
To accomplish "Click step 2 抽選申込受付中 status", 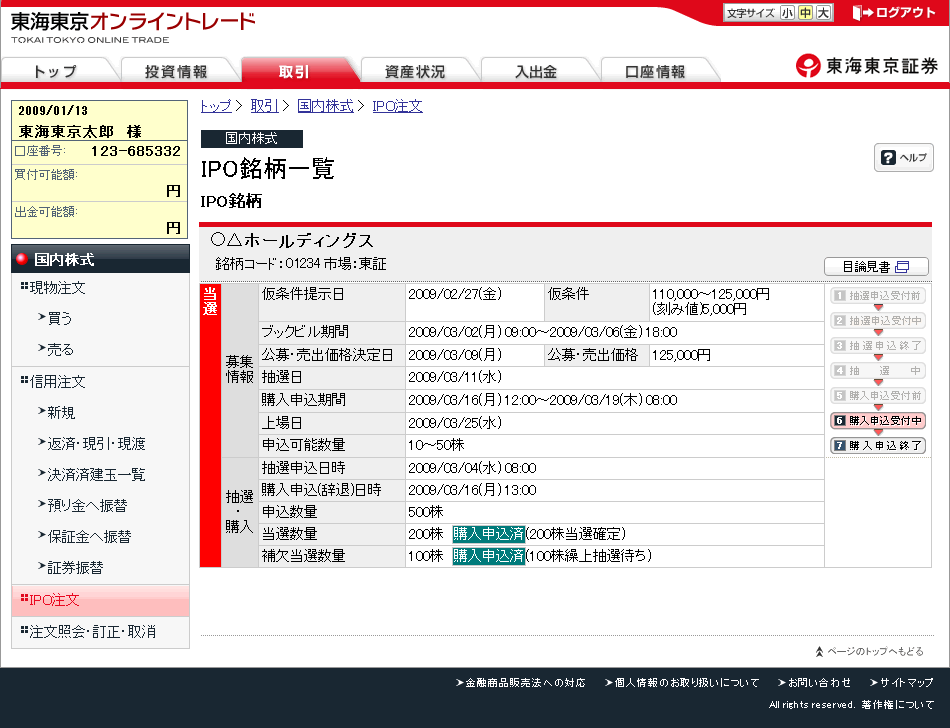I will click(x=878, y=320).
